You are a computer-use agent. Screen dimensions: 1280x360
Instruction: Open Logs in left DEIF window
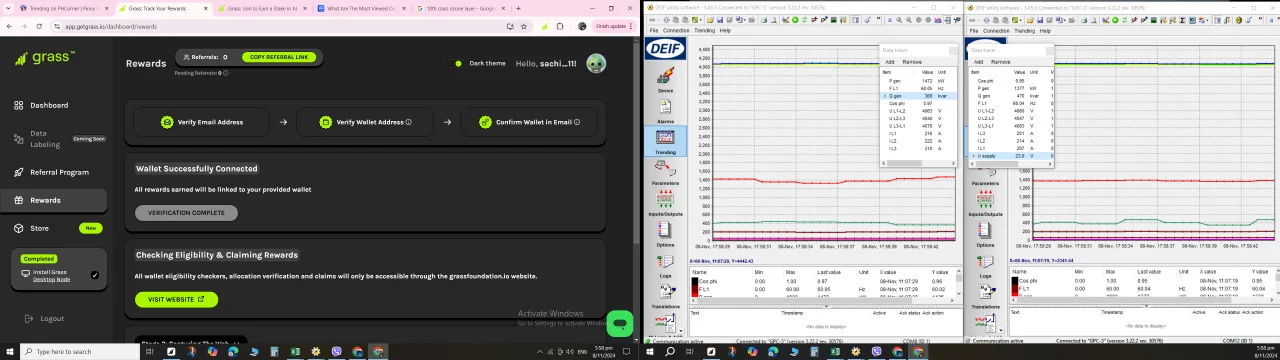[x=665, y=265]
